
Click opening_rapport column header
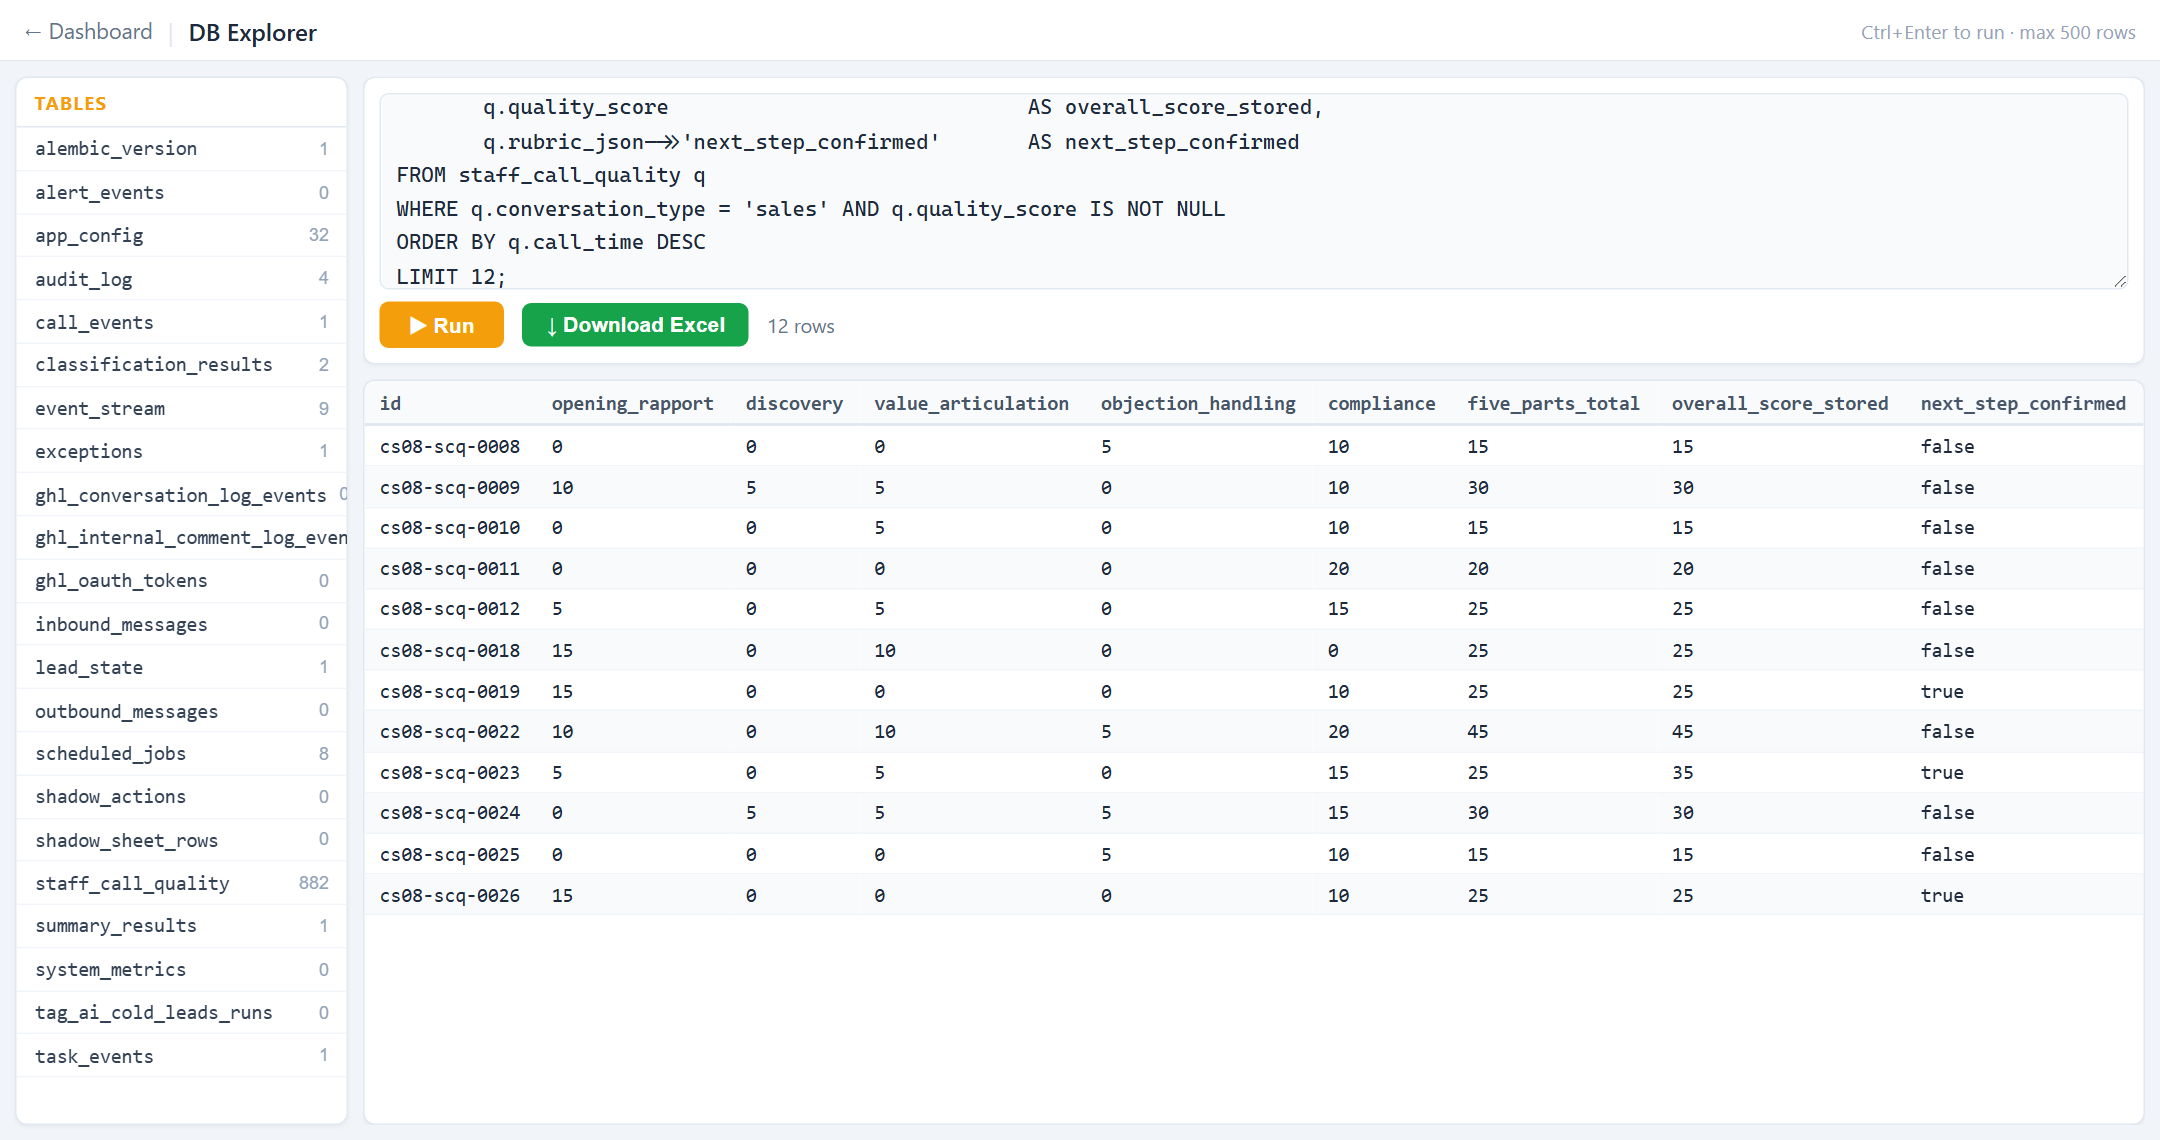tap(632, 403)
